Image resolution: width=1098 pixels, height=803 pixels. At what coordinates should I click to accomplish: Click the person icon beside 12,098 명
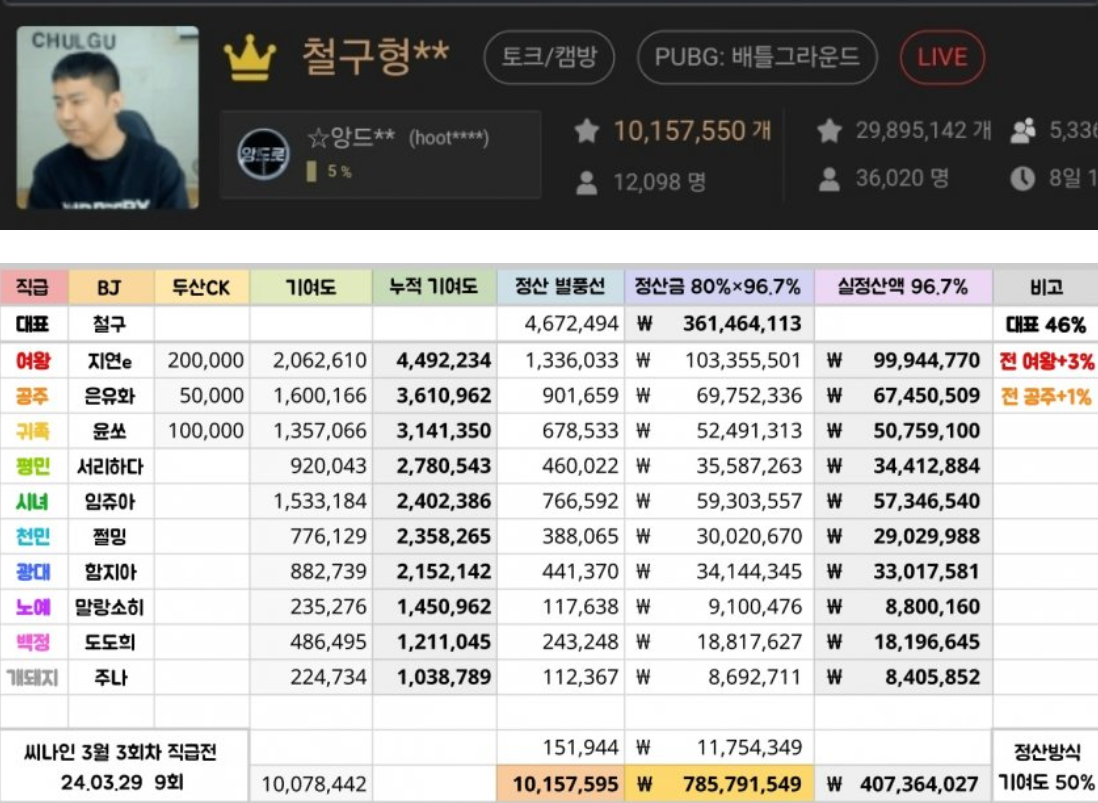pyautogui.click(x=586, y=183)
